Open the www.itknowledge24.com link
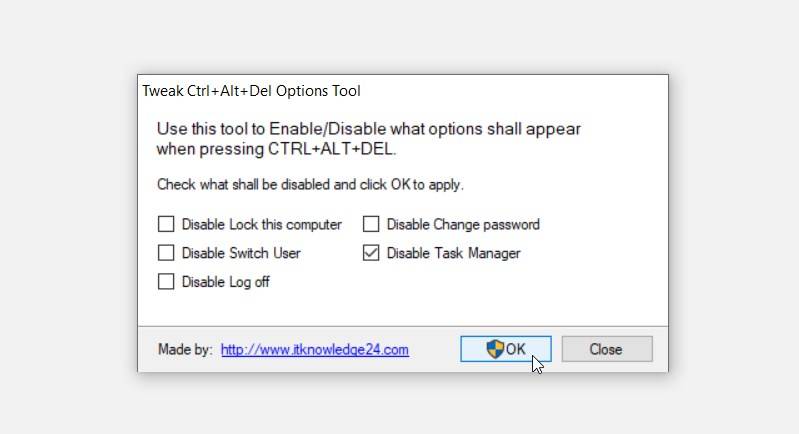This screenshot has width=799, height=434. pos(314,350)
